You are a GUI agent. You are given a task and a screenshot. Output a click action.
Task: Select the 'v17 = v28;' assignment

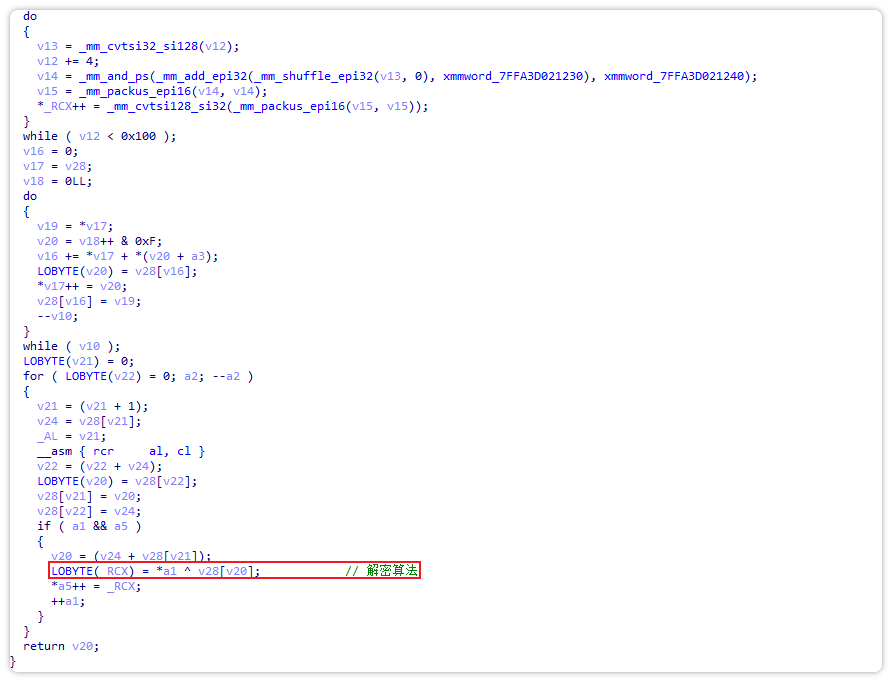[x=57, y=166]
